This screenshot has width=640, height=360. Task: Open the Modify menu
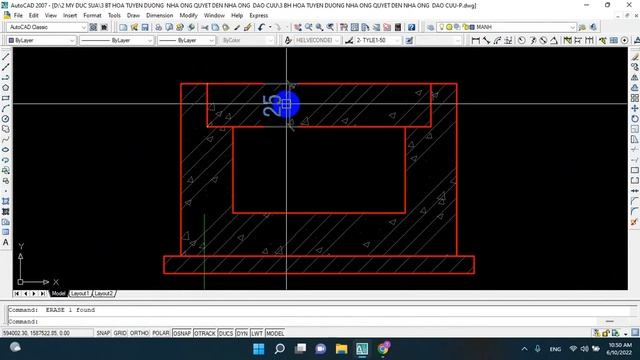[188, 16]
